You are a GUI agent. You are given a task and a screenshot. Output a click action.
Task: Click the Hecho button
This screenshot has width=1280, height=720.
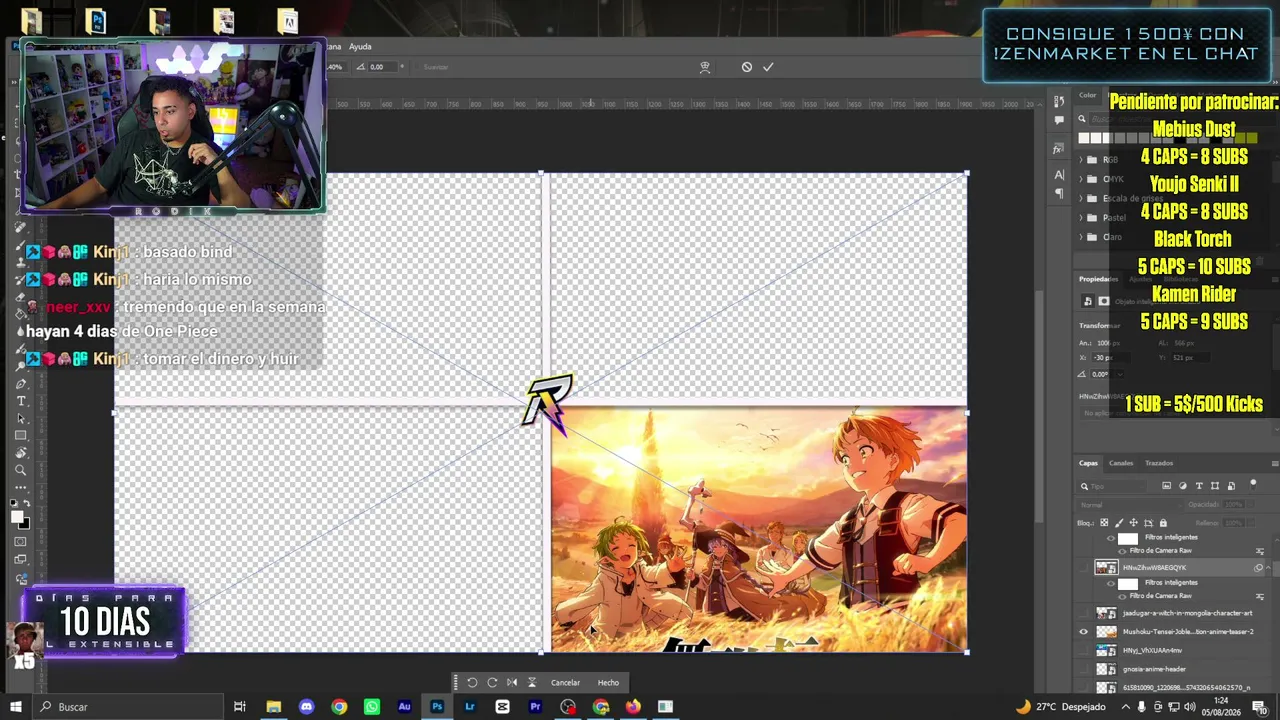(608, 683)
